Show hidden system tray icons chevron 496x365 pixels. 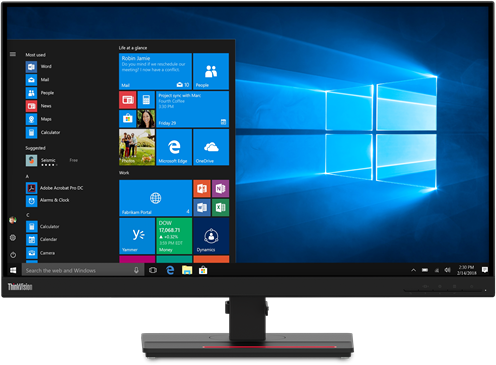[413, 270]
